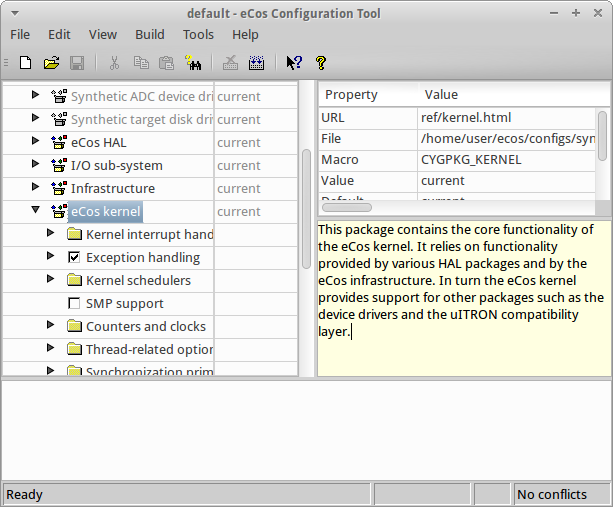The height and width of the screenshot is (507, 613).
Task: Expand the Infrastructure tree node
Action: pos(36,186)
